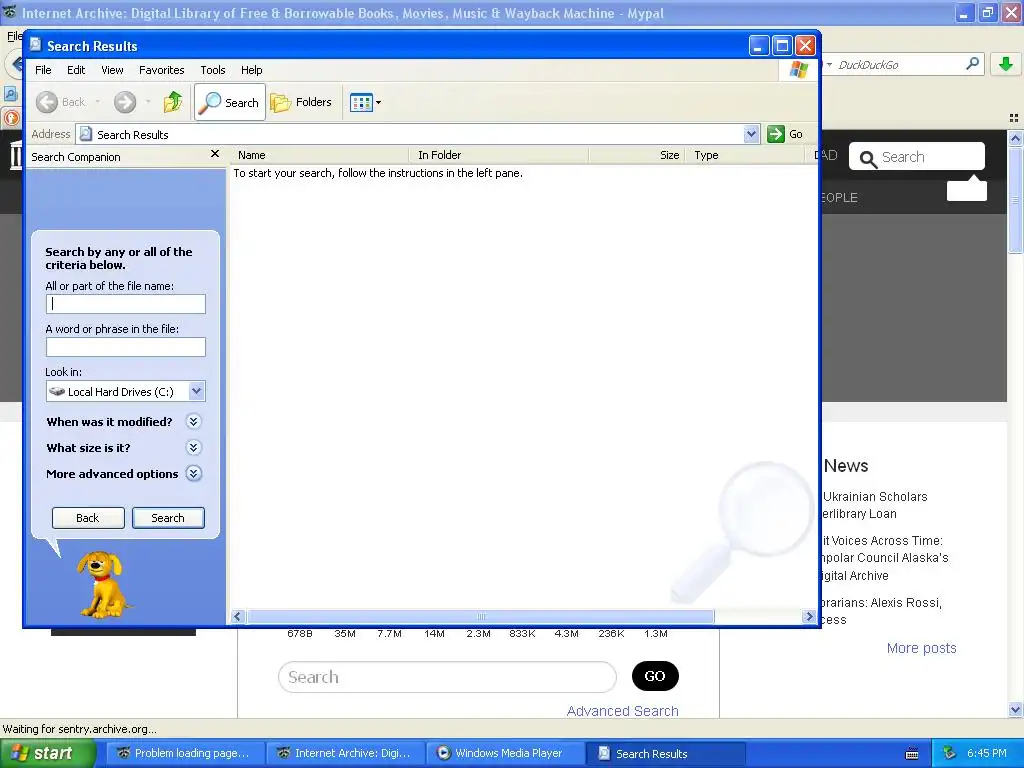Expand When was it modified option
This screenshot has width=1024, height=768.
193,422
